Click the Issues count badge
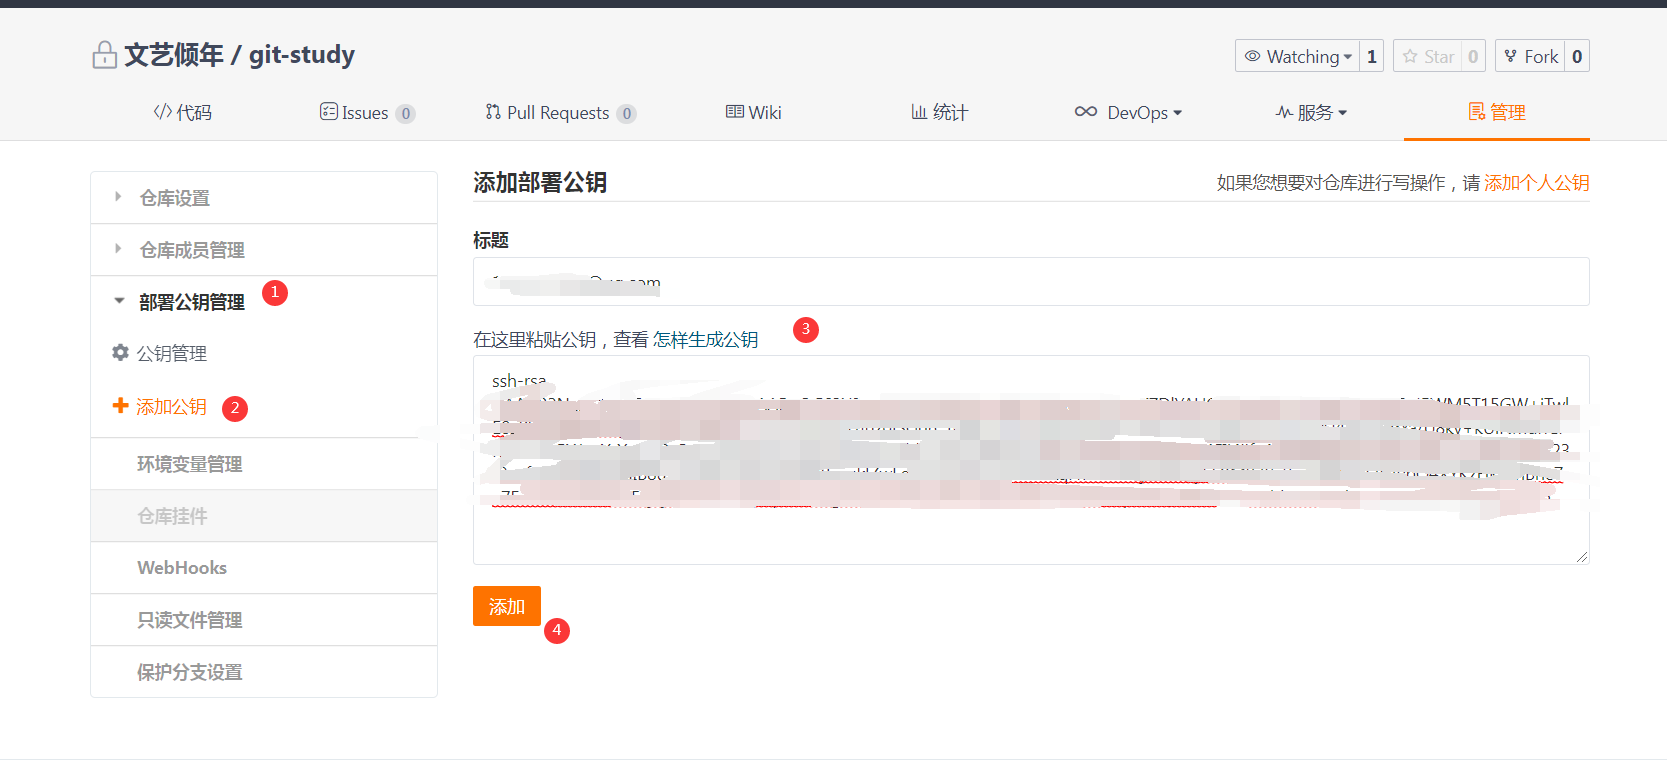 coord(405,114)
